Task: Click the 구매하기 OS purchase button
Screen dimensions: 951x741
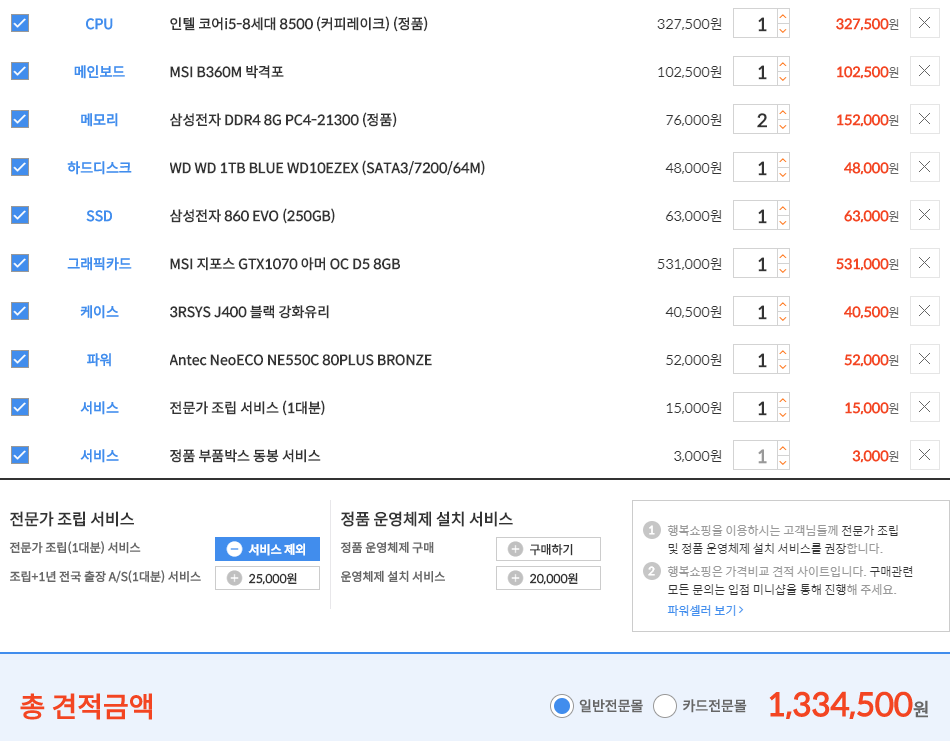Action: [548, 549]
